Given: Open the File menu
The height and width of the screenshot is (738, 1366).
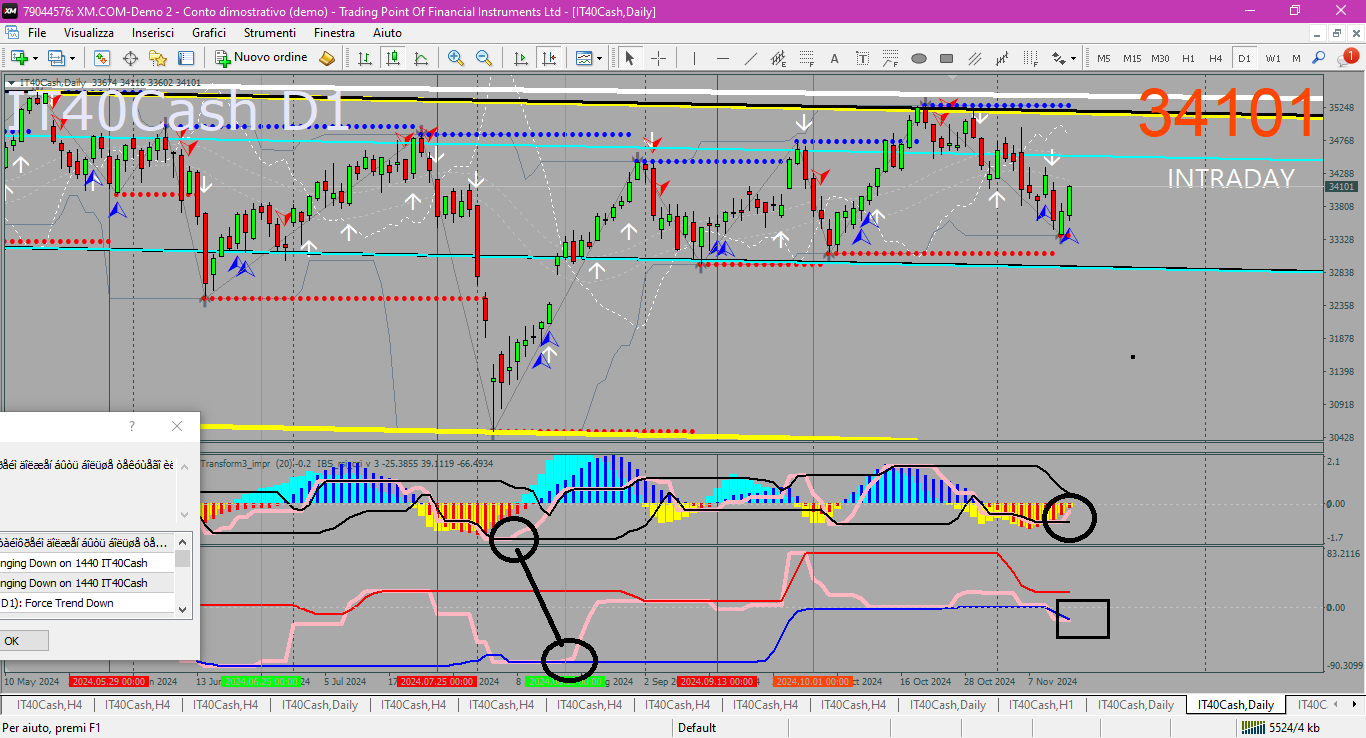Looking at the screenshot, I should (x=37, y=33).
